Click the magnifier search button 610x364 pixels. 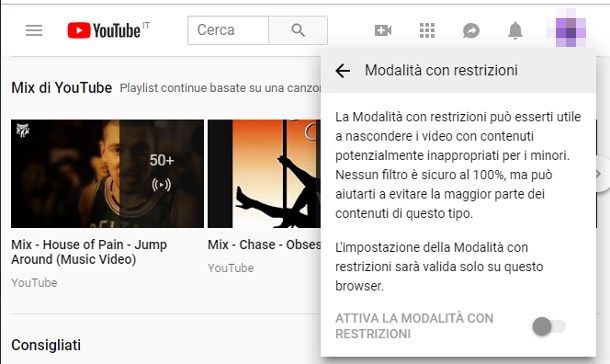tap(298, 30)
